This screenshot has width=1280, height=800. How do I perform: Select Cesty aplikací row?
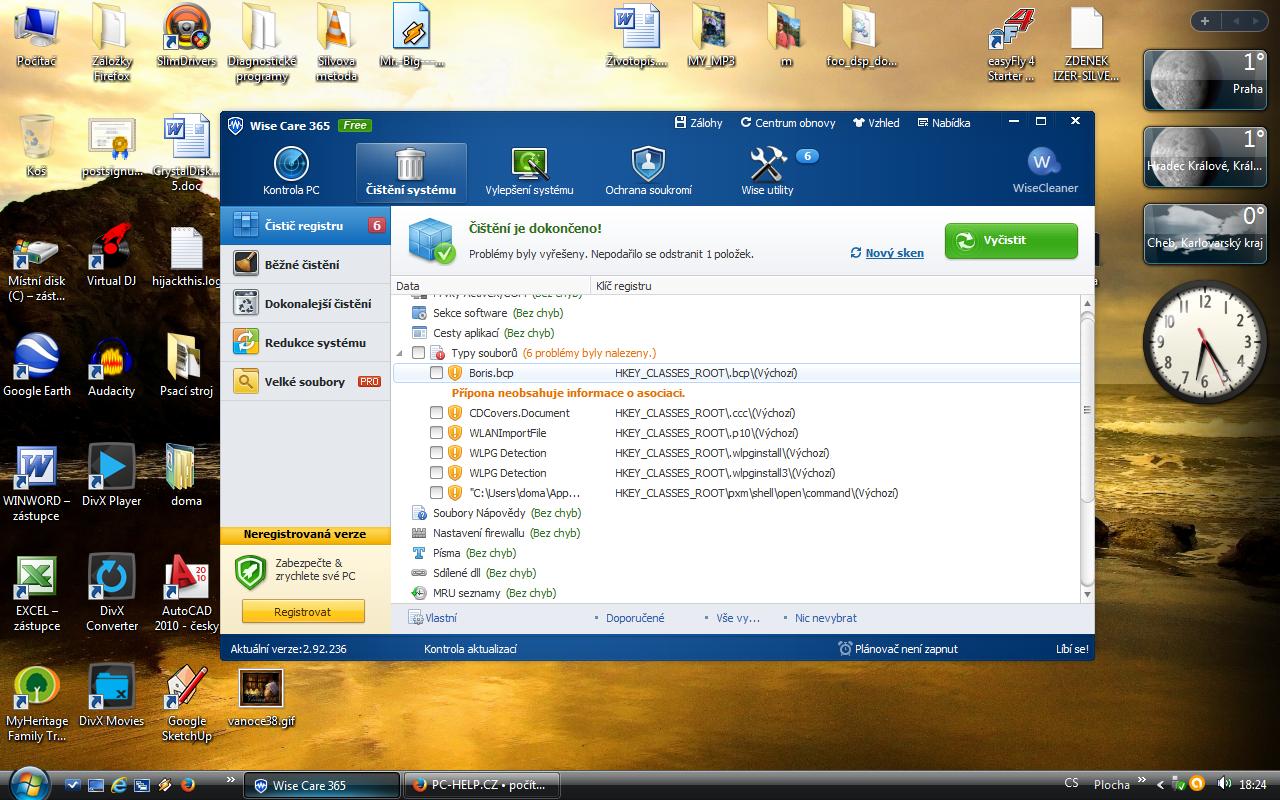[738, 333]
